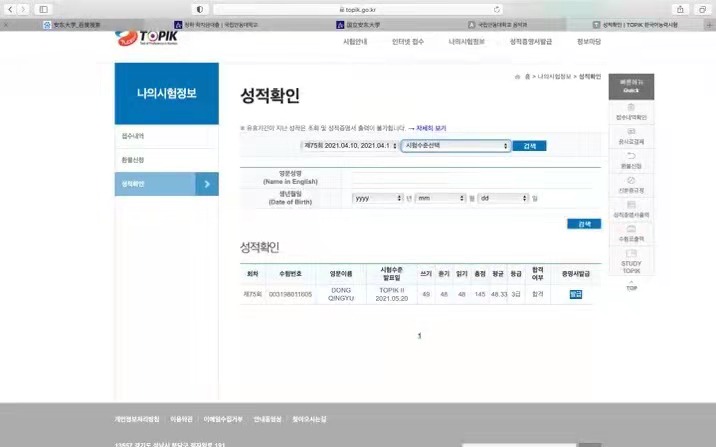Open the 개인정보처리방침 footer link
Screen dimensions: 716x447
(137, 419)
